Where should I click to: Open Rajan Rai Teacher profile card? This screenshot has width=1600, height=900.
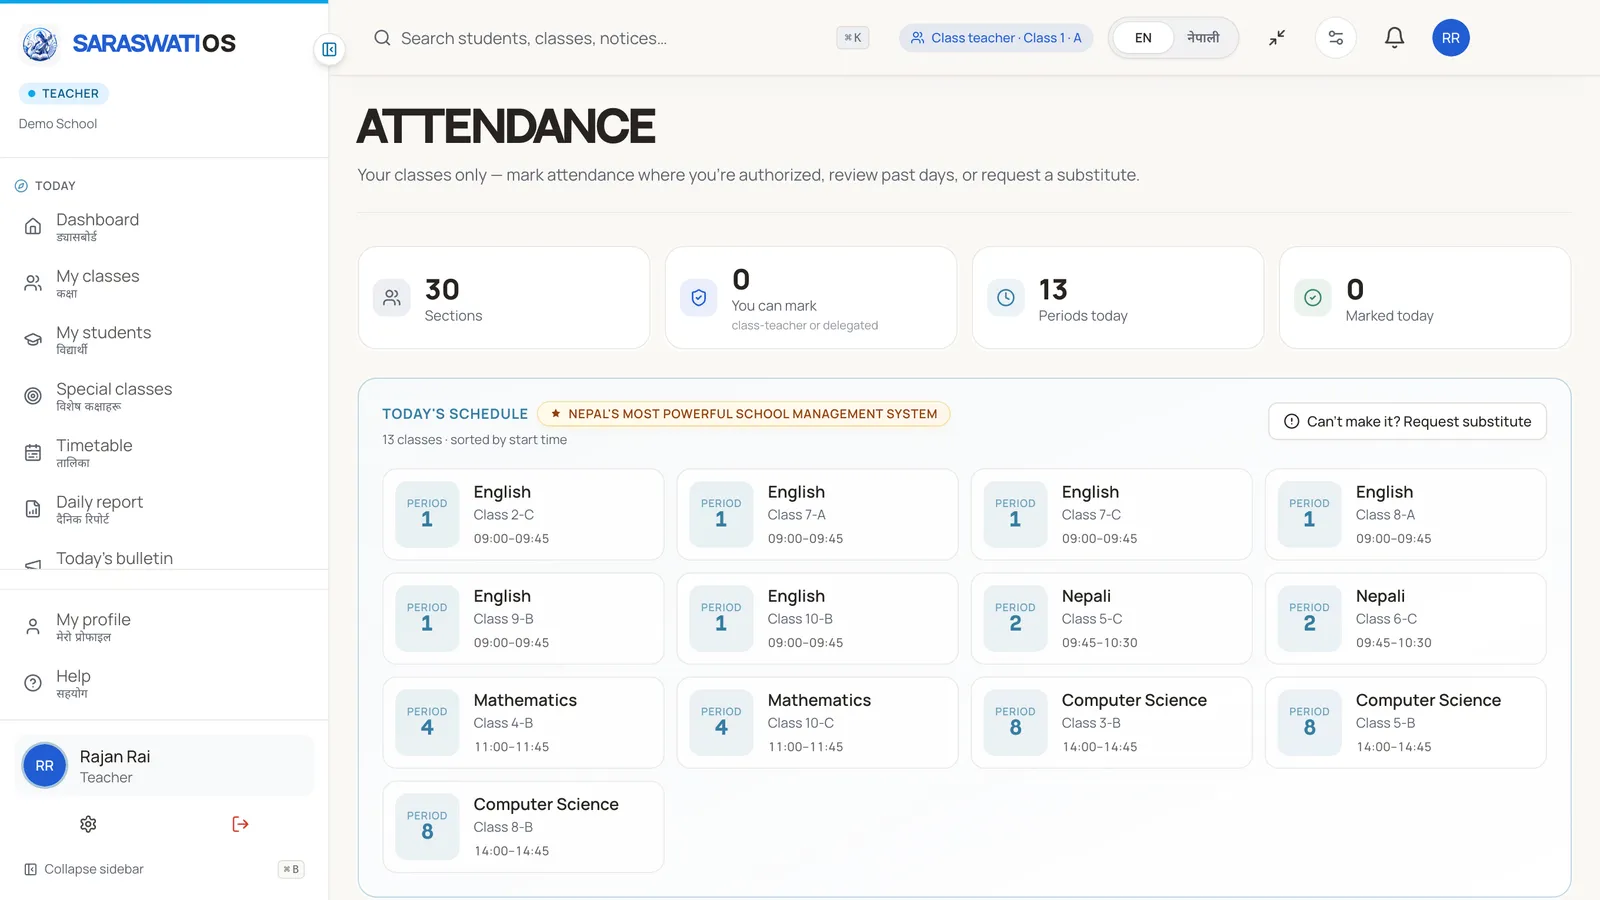[x=164, y=766]
